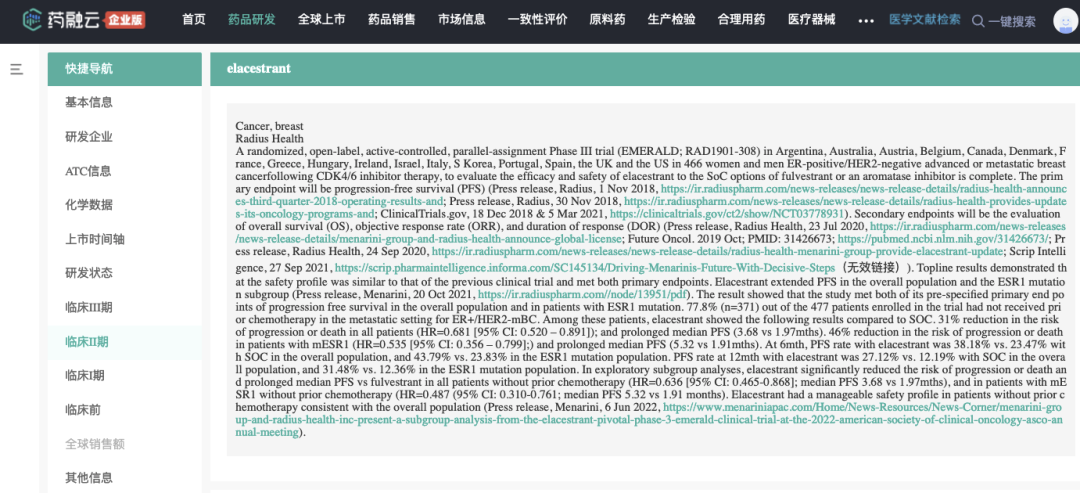Open menarini-group-provide-elacestrant-update link
Image resolution: width=1080 pixels, height=493 pixels.
716,251
